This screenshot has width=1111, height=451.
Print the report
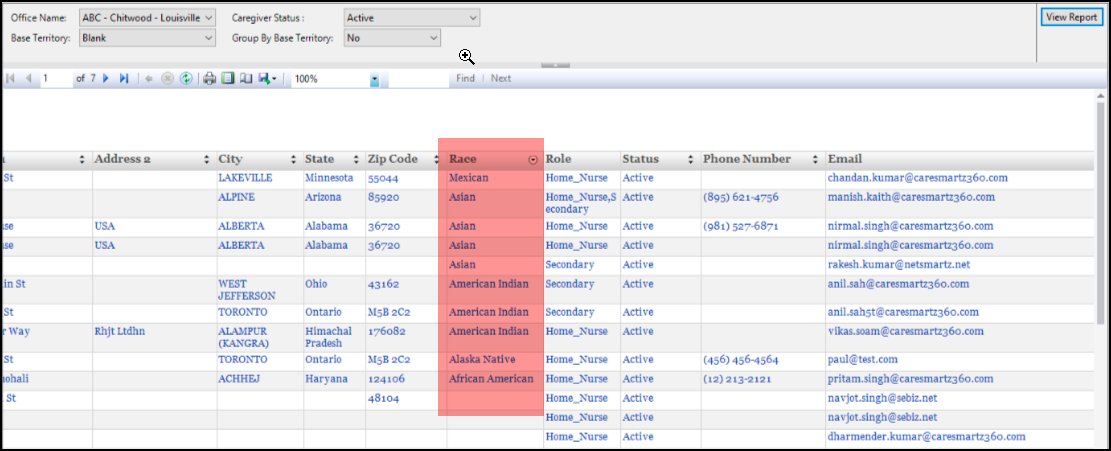click(x=210, y=78)
